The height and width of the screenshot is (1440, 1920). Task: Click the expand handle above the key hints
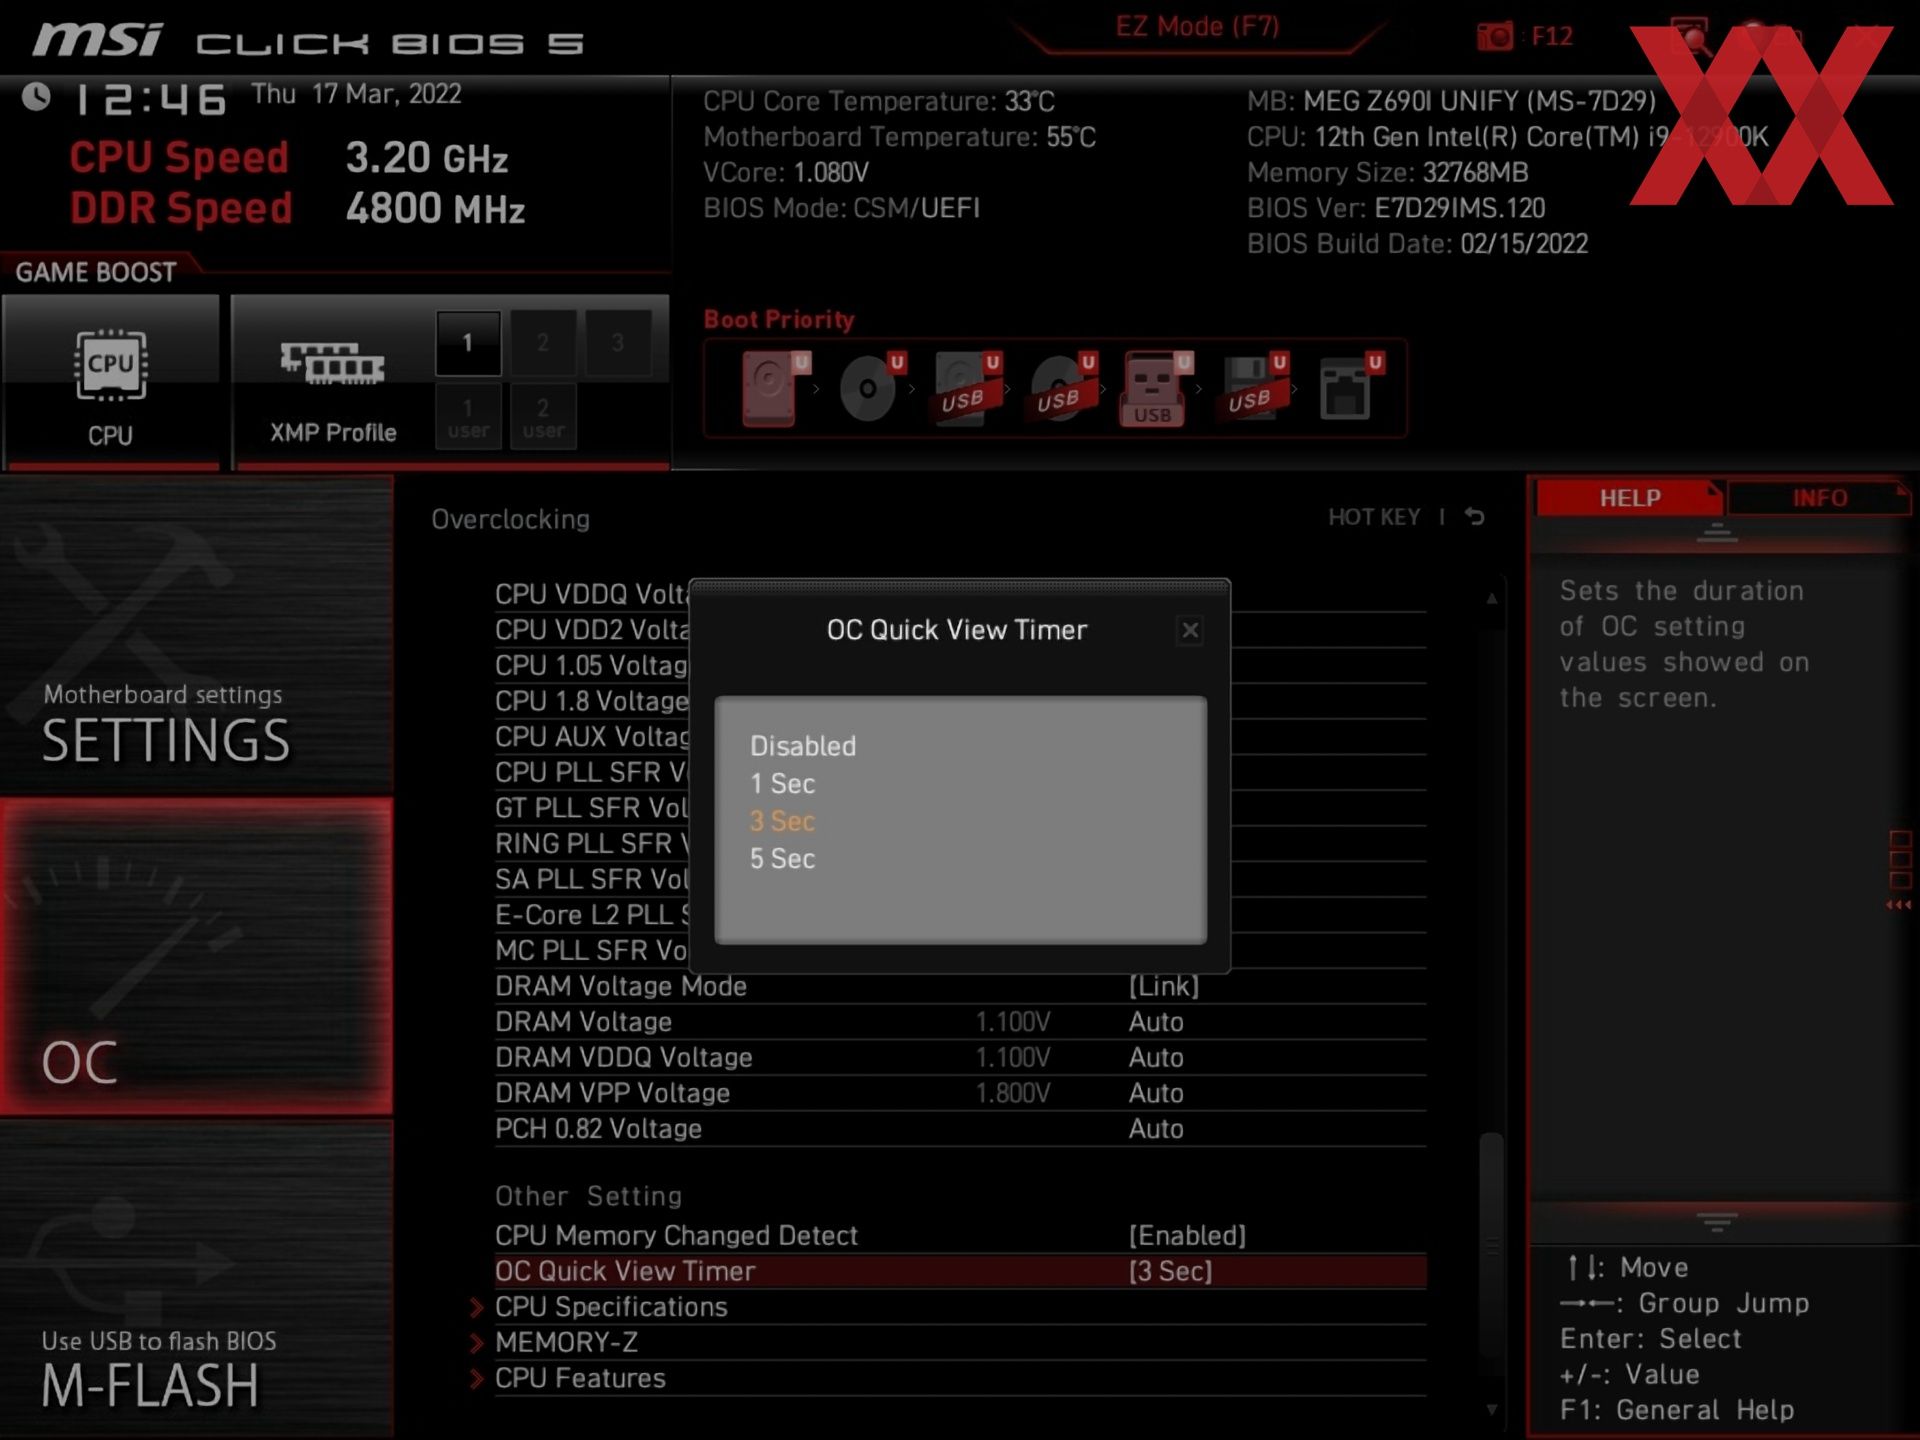coord(1717,1222)
